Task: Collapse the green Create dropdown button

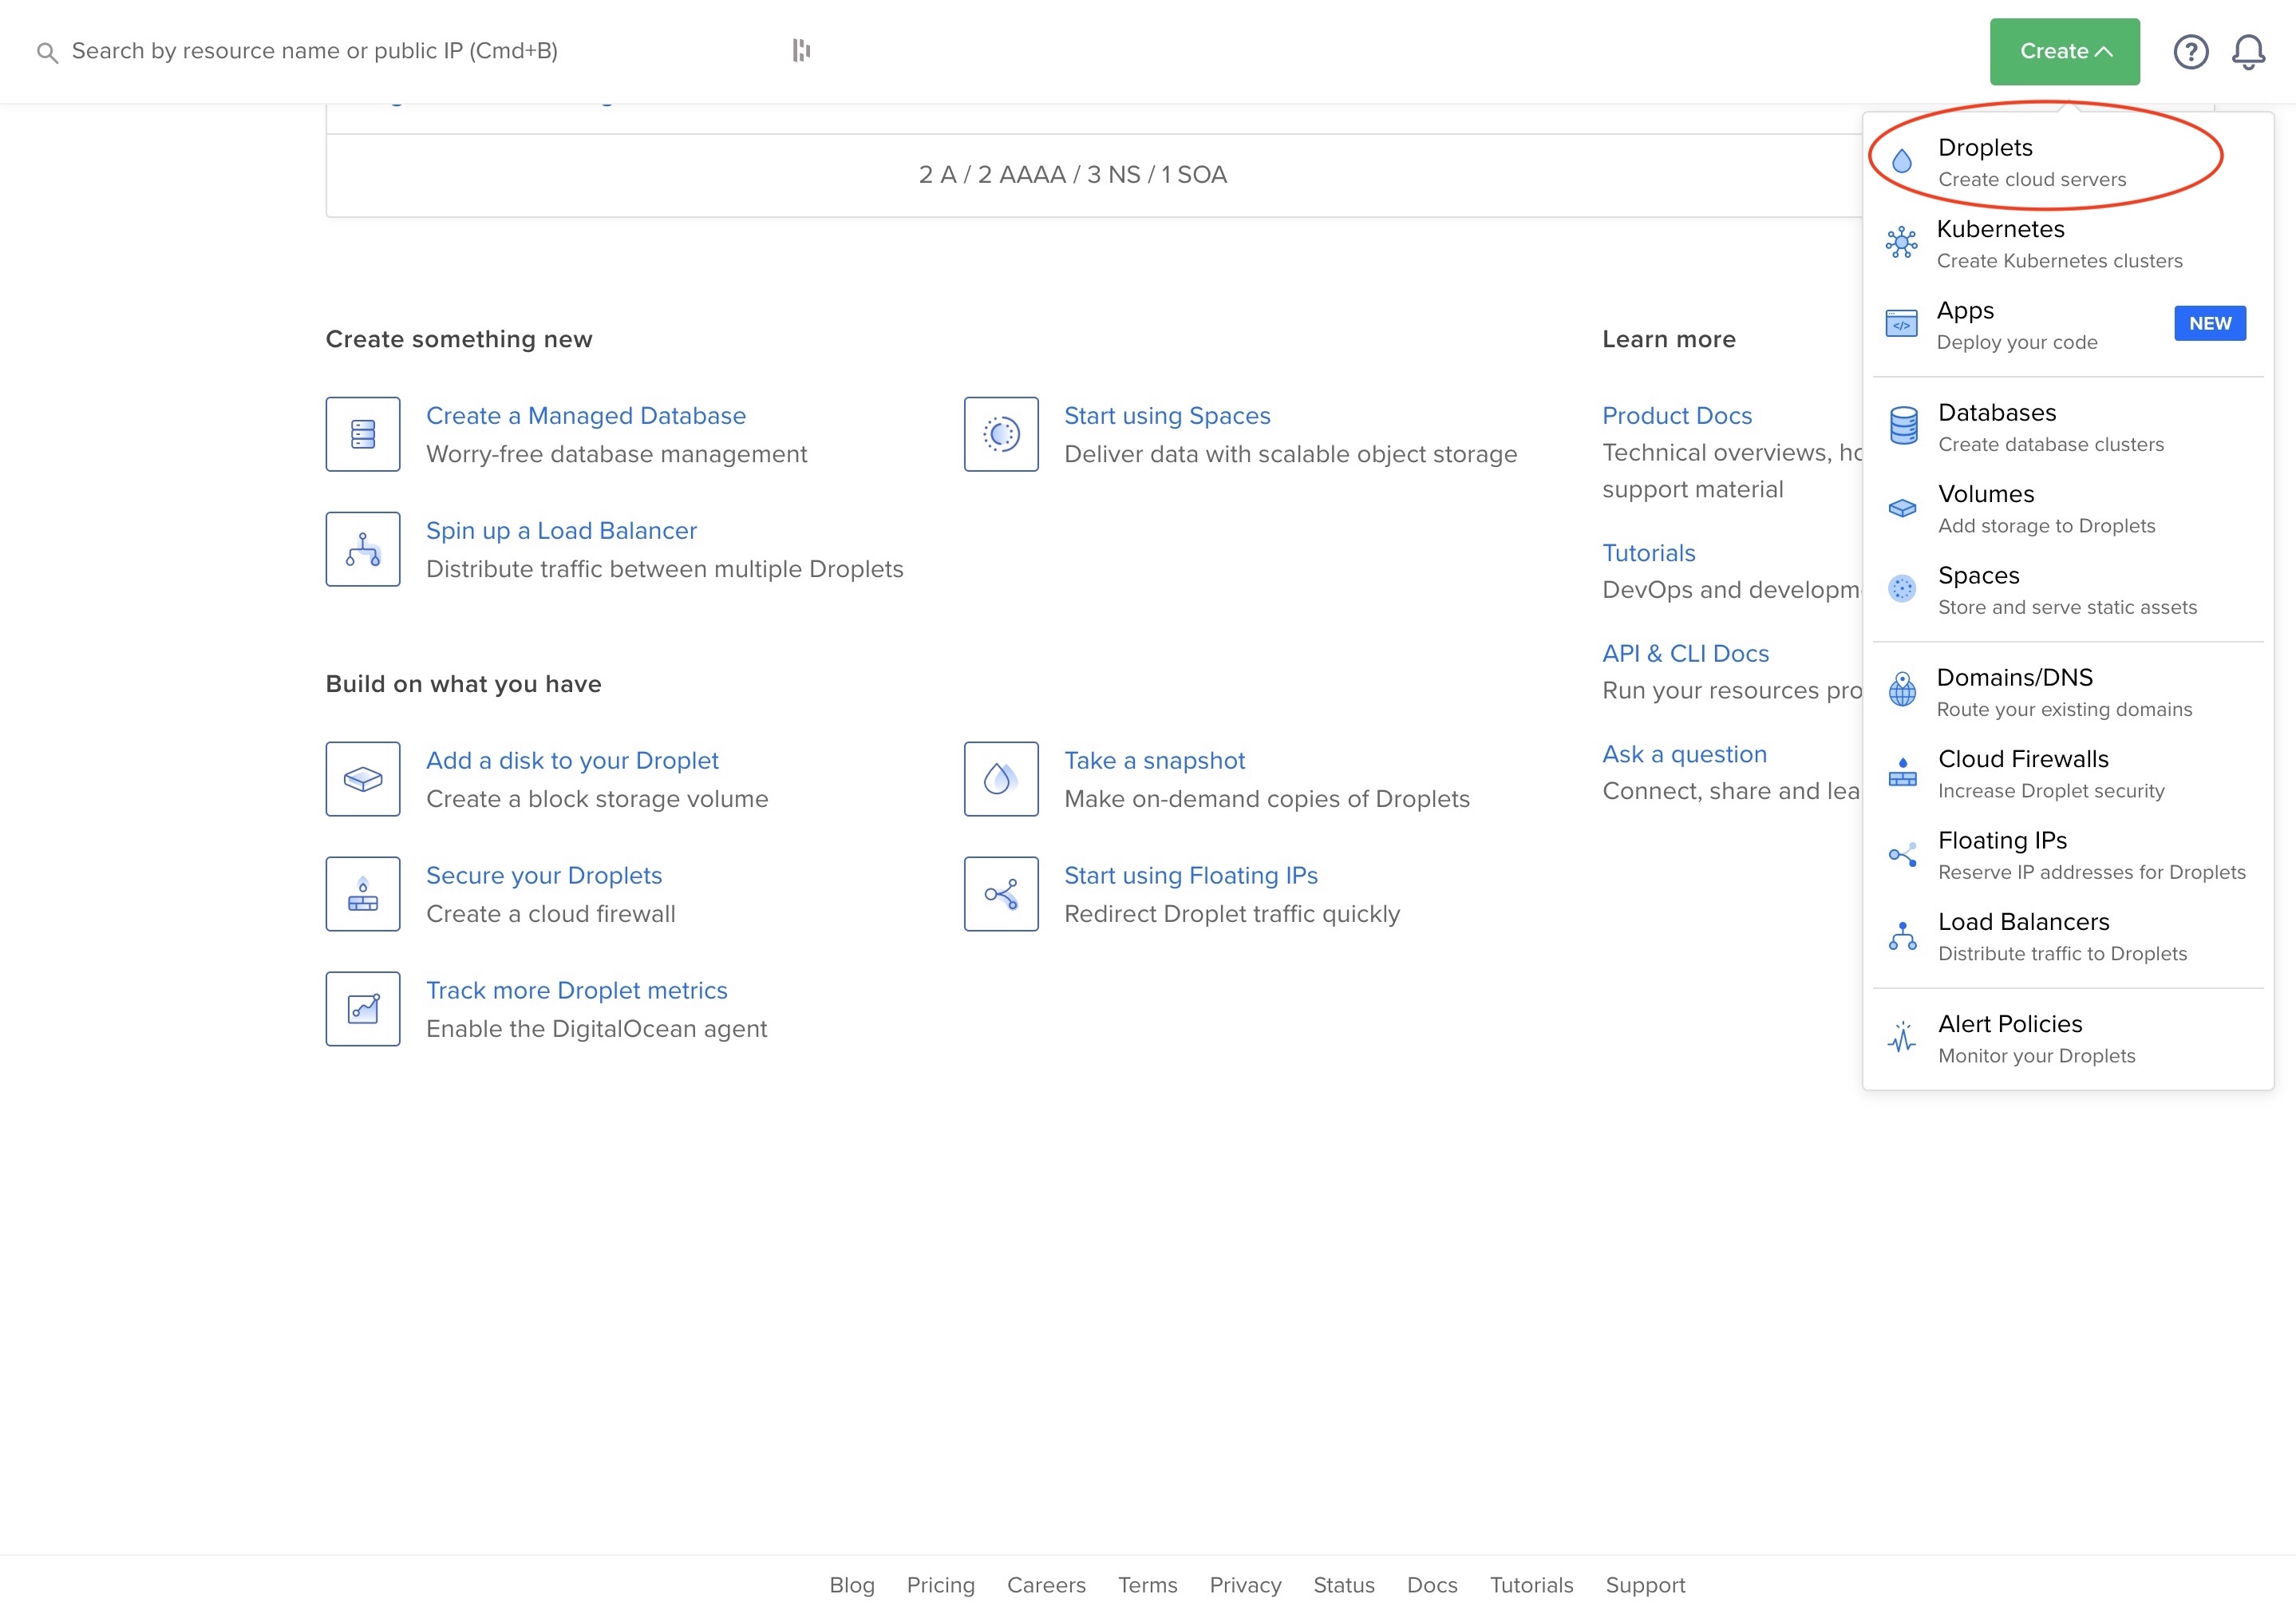Action: point(2064,51)
